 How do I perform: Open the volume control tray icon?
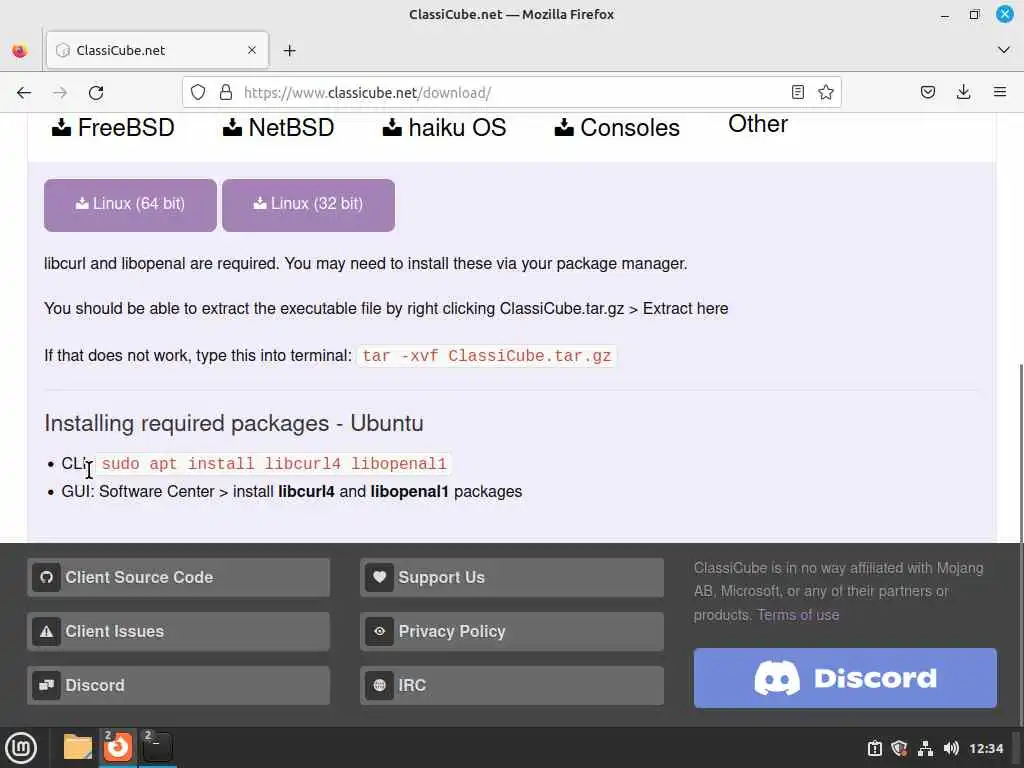pyautogui.click(x=951, y=748)
